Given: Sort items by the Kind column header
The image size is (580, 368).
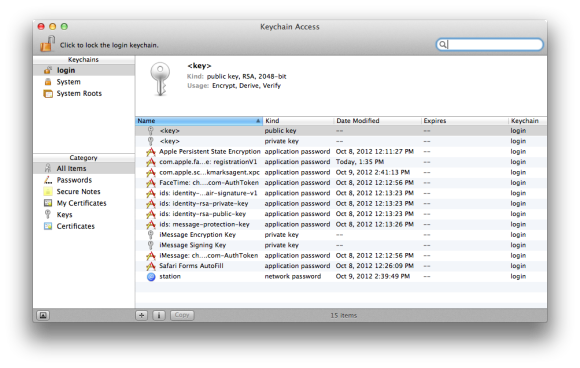Looking at the screenshot, I should click(x=298, y=121).
